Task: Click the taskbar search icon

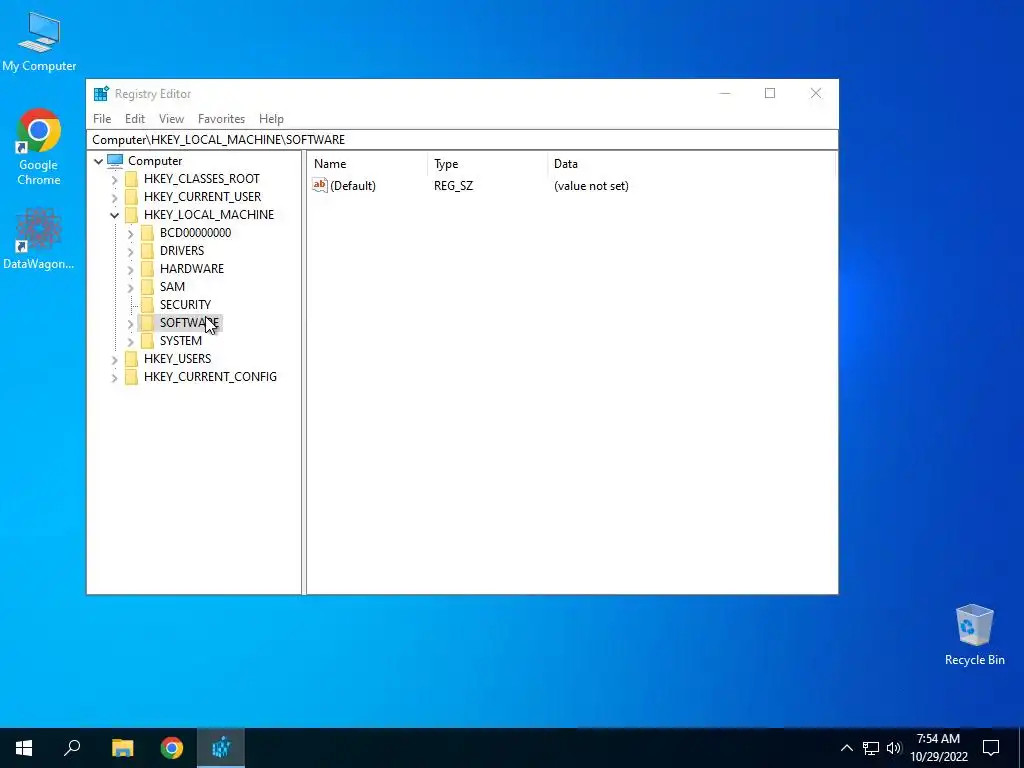Action: click(72, 748)
